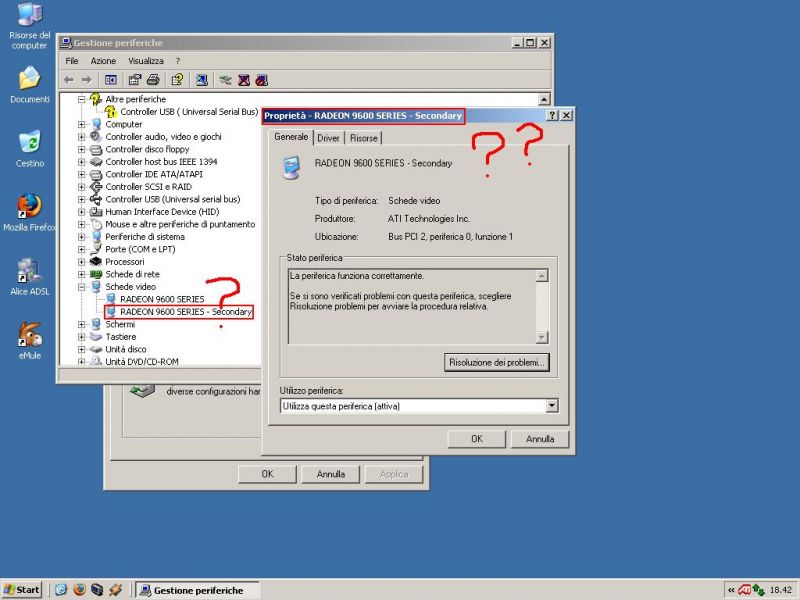Click the uninstall device toolbar icon

pyautogui.click(x=244, y=80)
